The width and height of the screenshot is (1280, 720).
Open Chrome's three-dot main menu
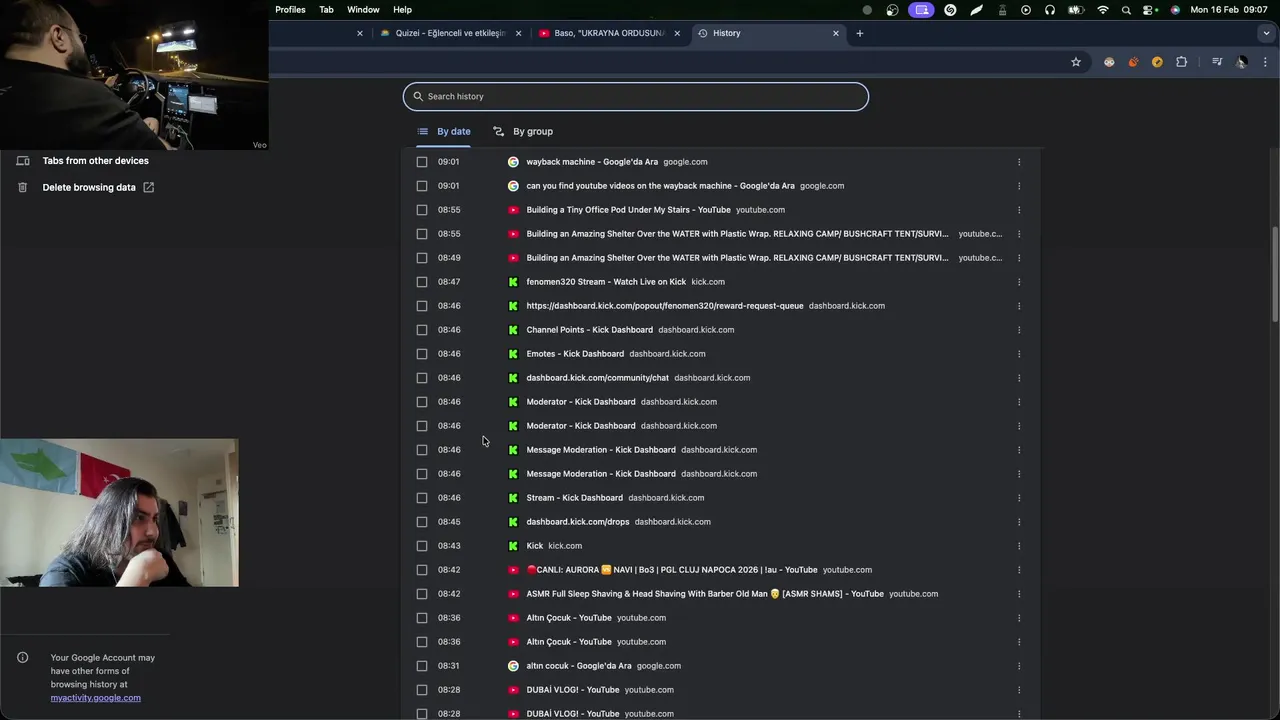1265,62
